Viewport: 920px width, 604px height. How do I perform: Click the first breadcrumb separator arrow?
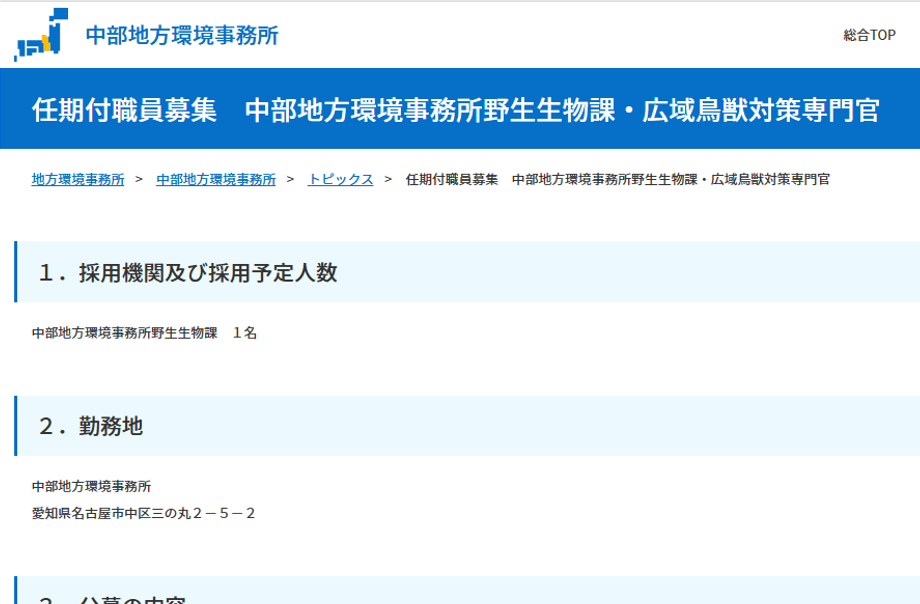(139, 179)
